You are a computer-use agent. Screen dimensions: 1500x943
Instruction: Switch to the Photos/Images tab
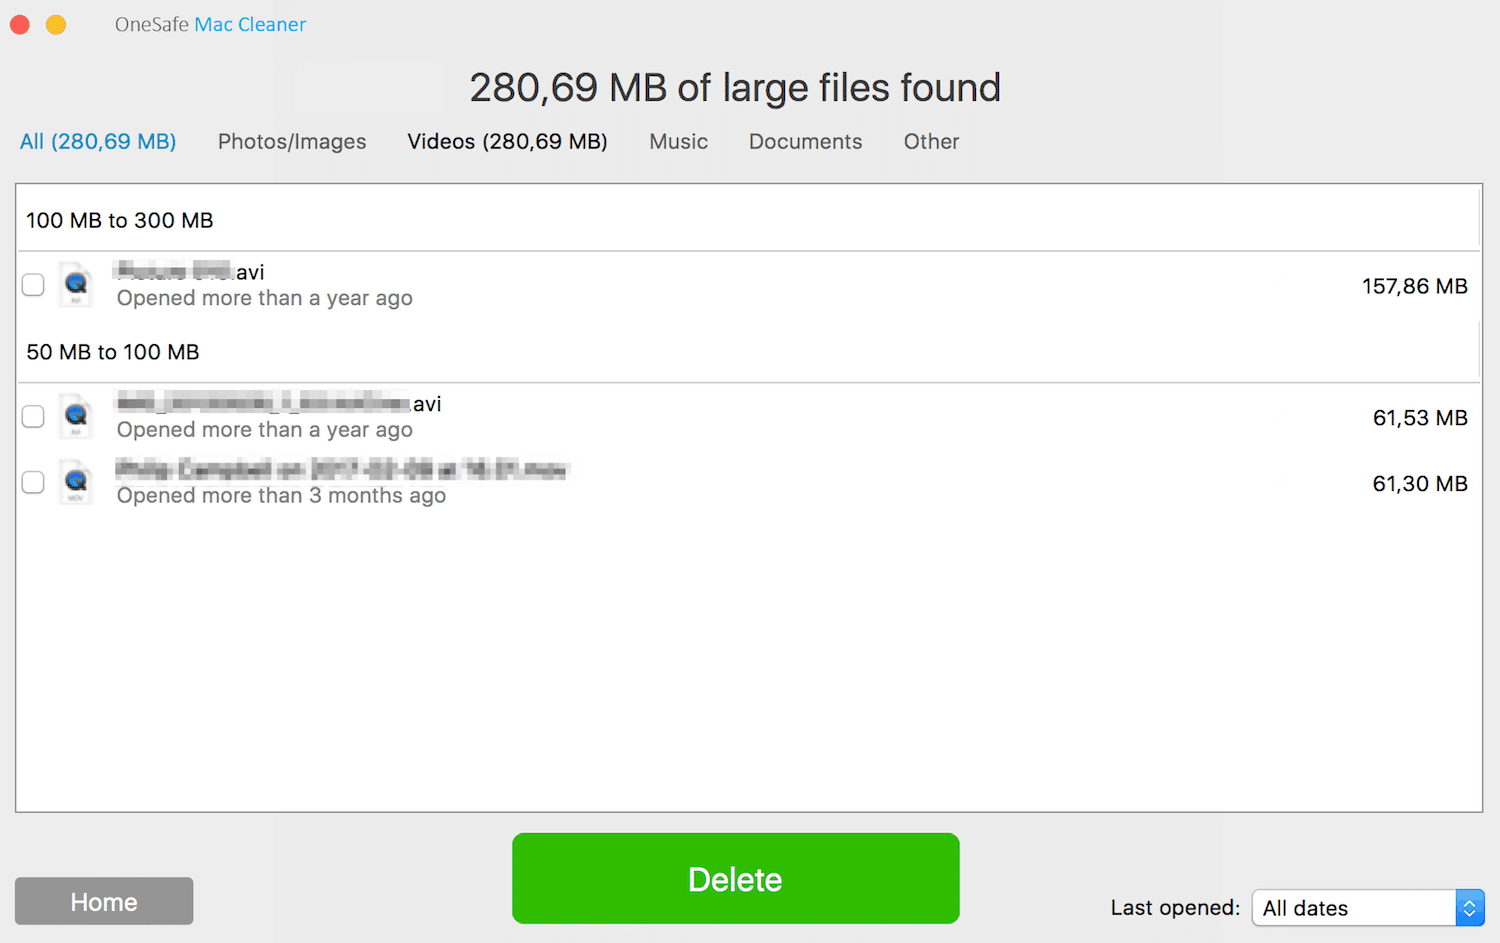pos(291,141)
